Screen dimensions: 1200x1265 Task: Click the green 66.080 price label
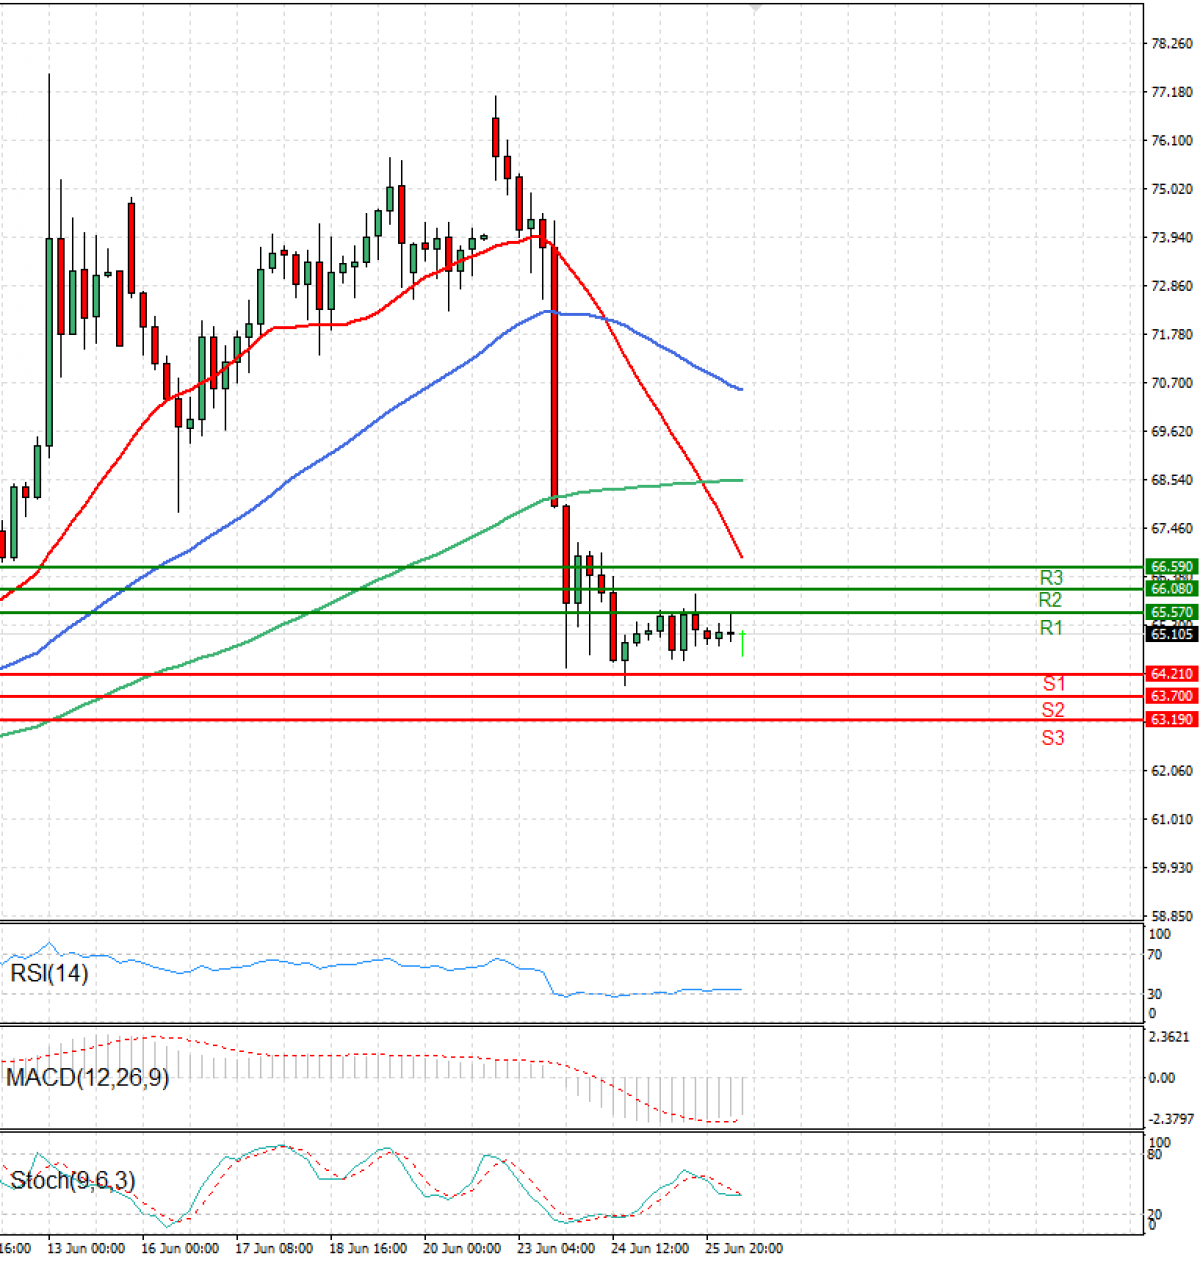(1170, 589)
